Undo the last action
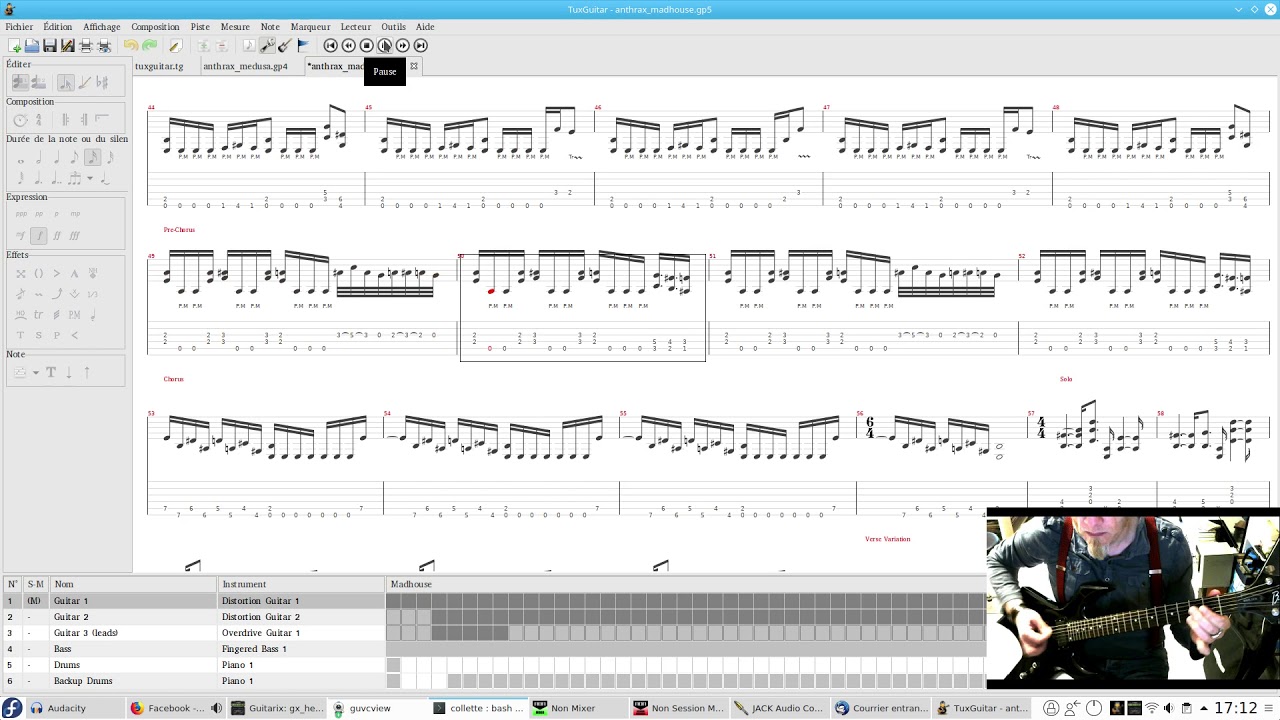Image resolution: width=1280 pixels, height=720 pixels. 131,45
